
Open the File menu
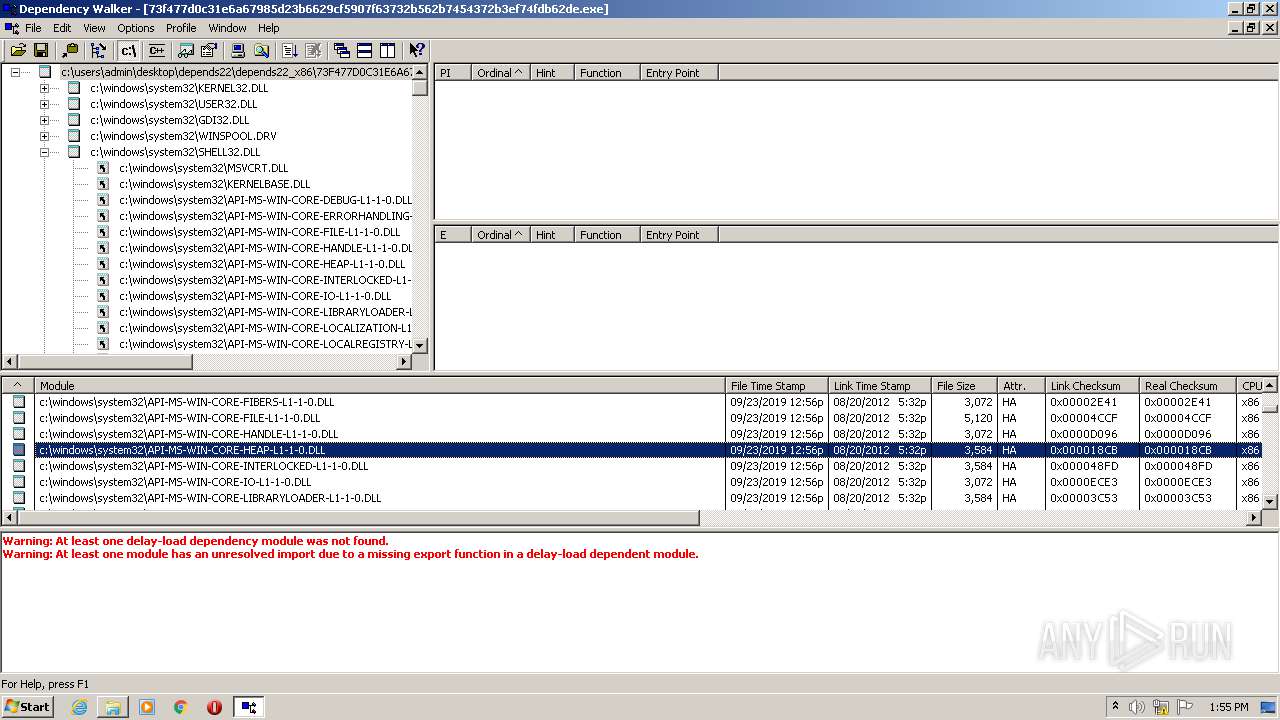33,28
